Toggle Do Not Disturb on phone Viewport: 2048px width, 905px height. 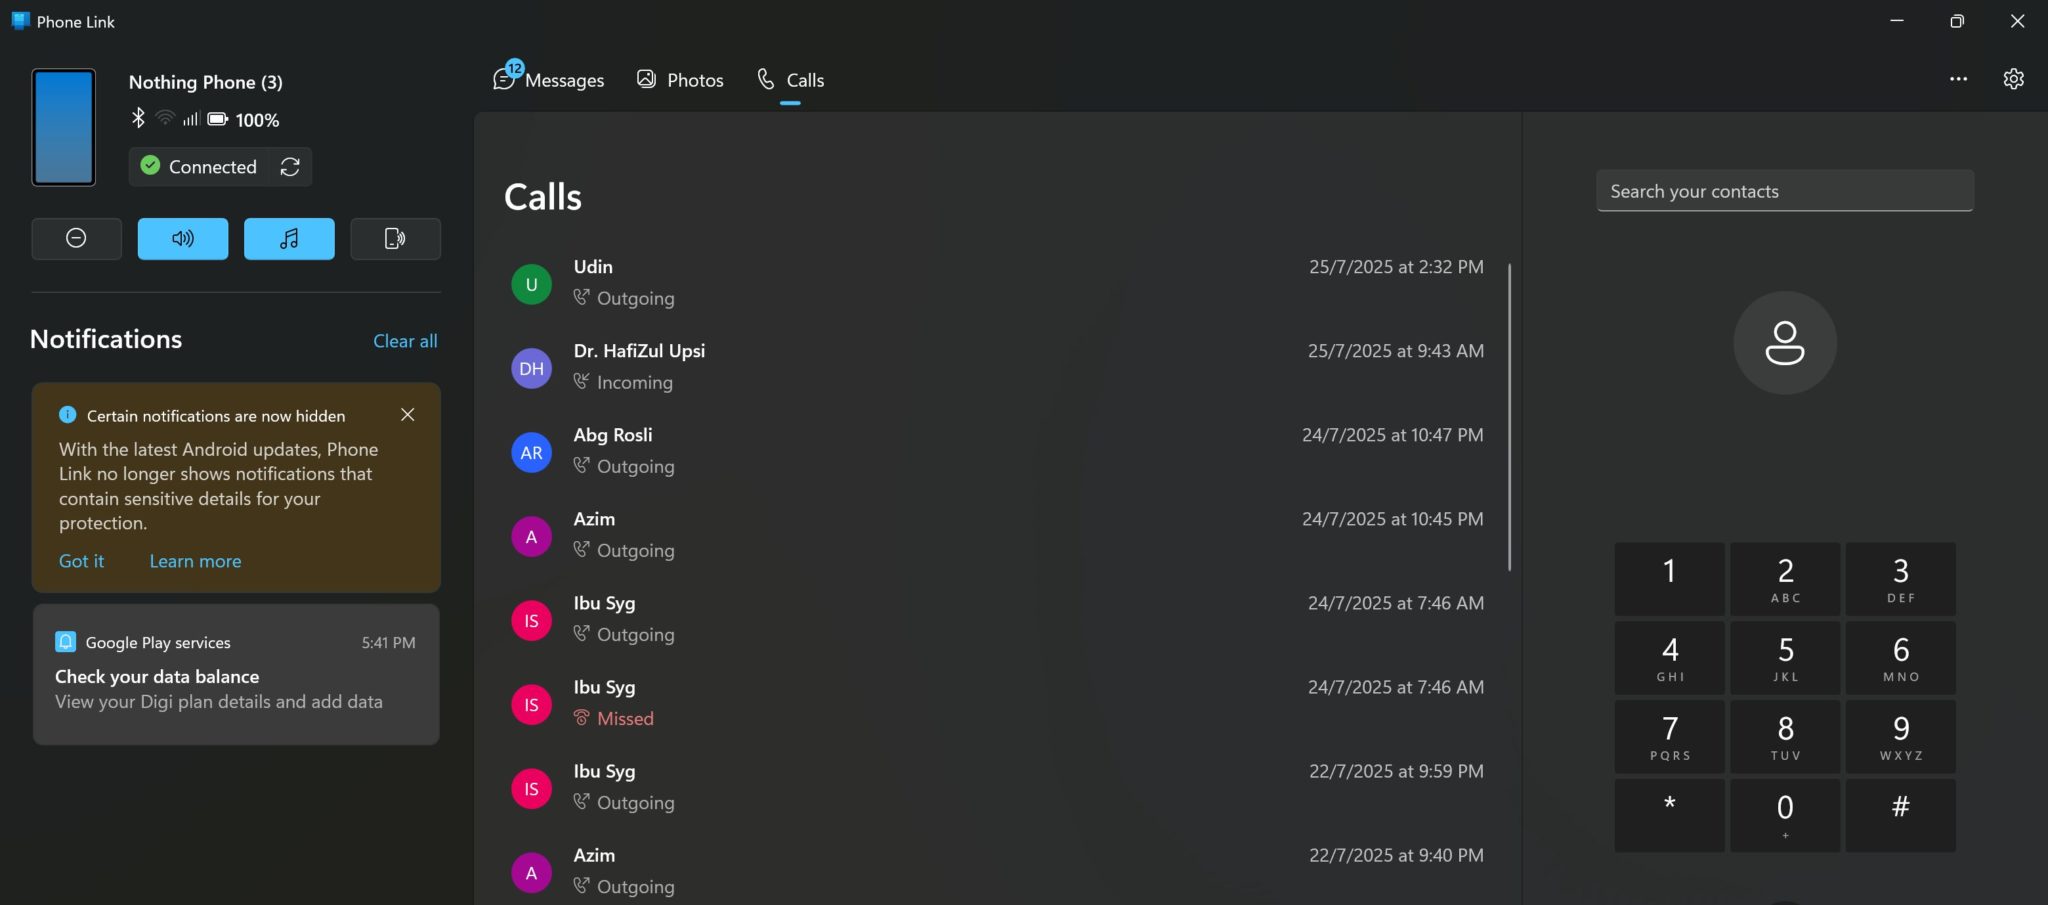coord(76,239)
